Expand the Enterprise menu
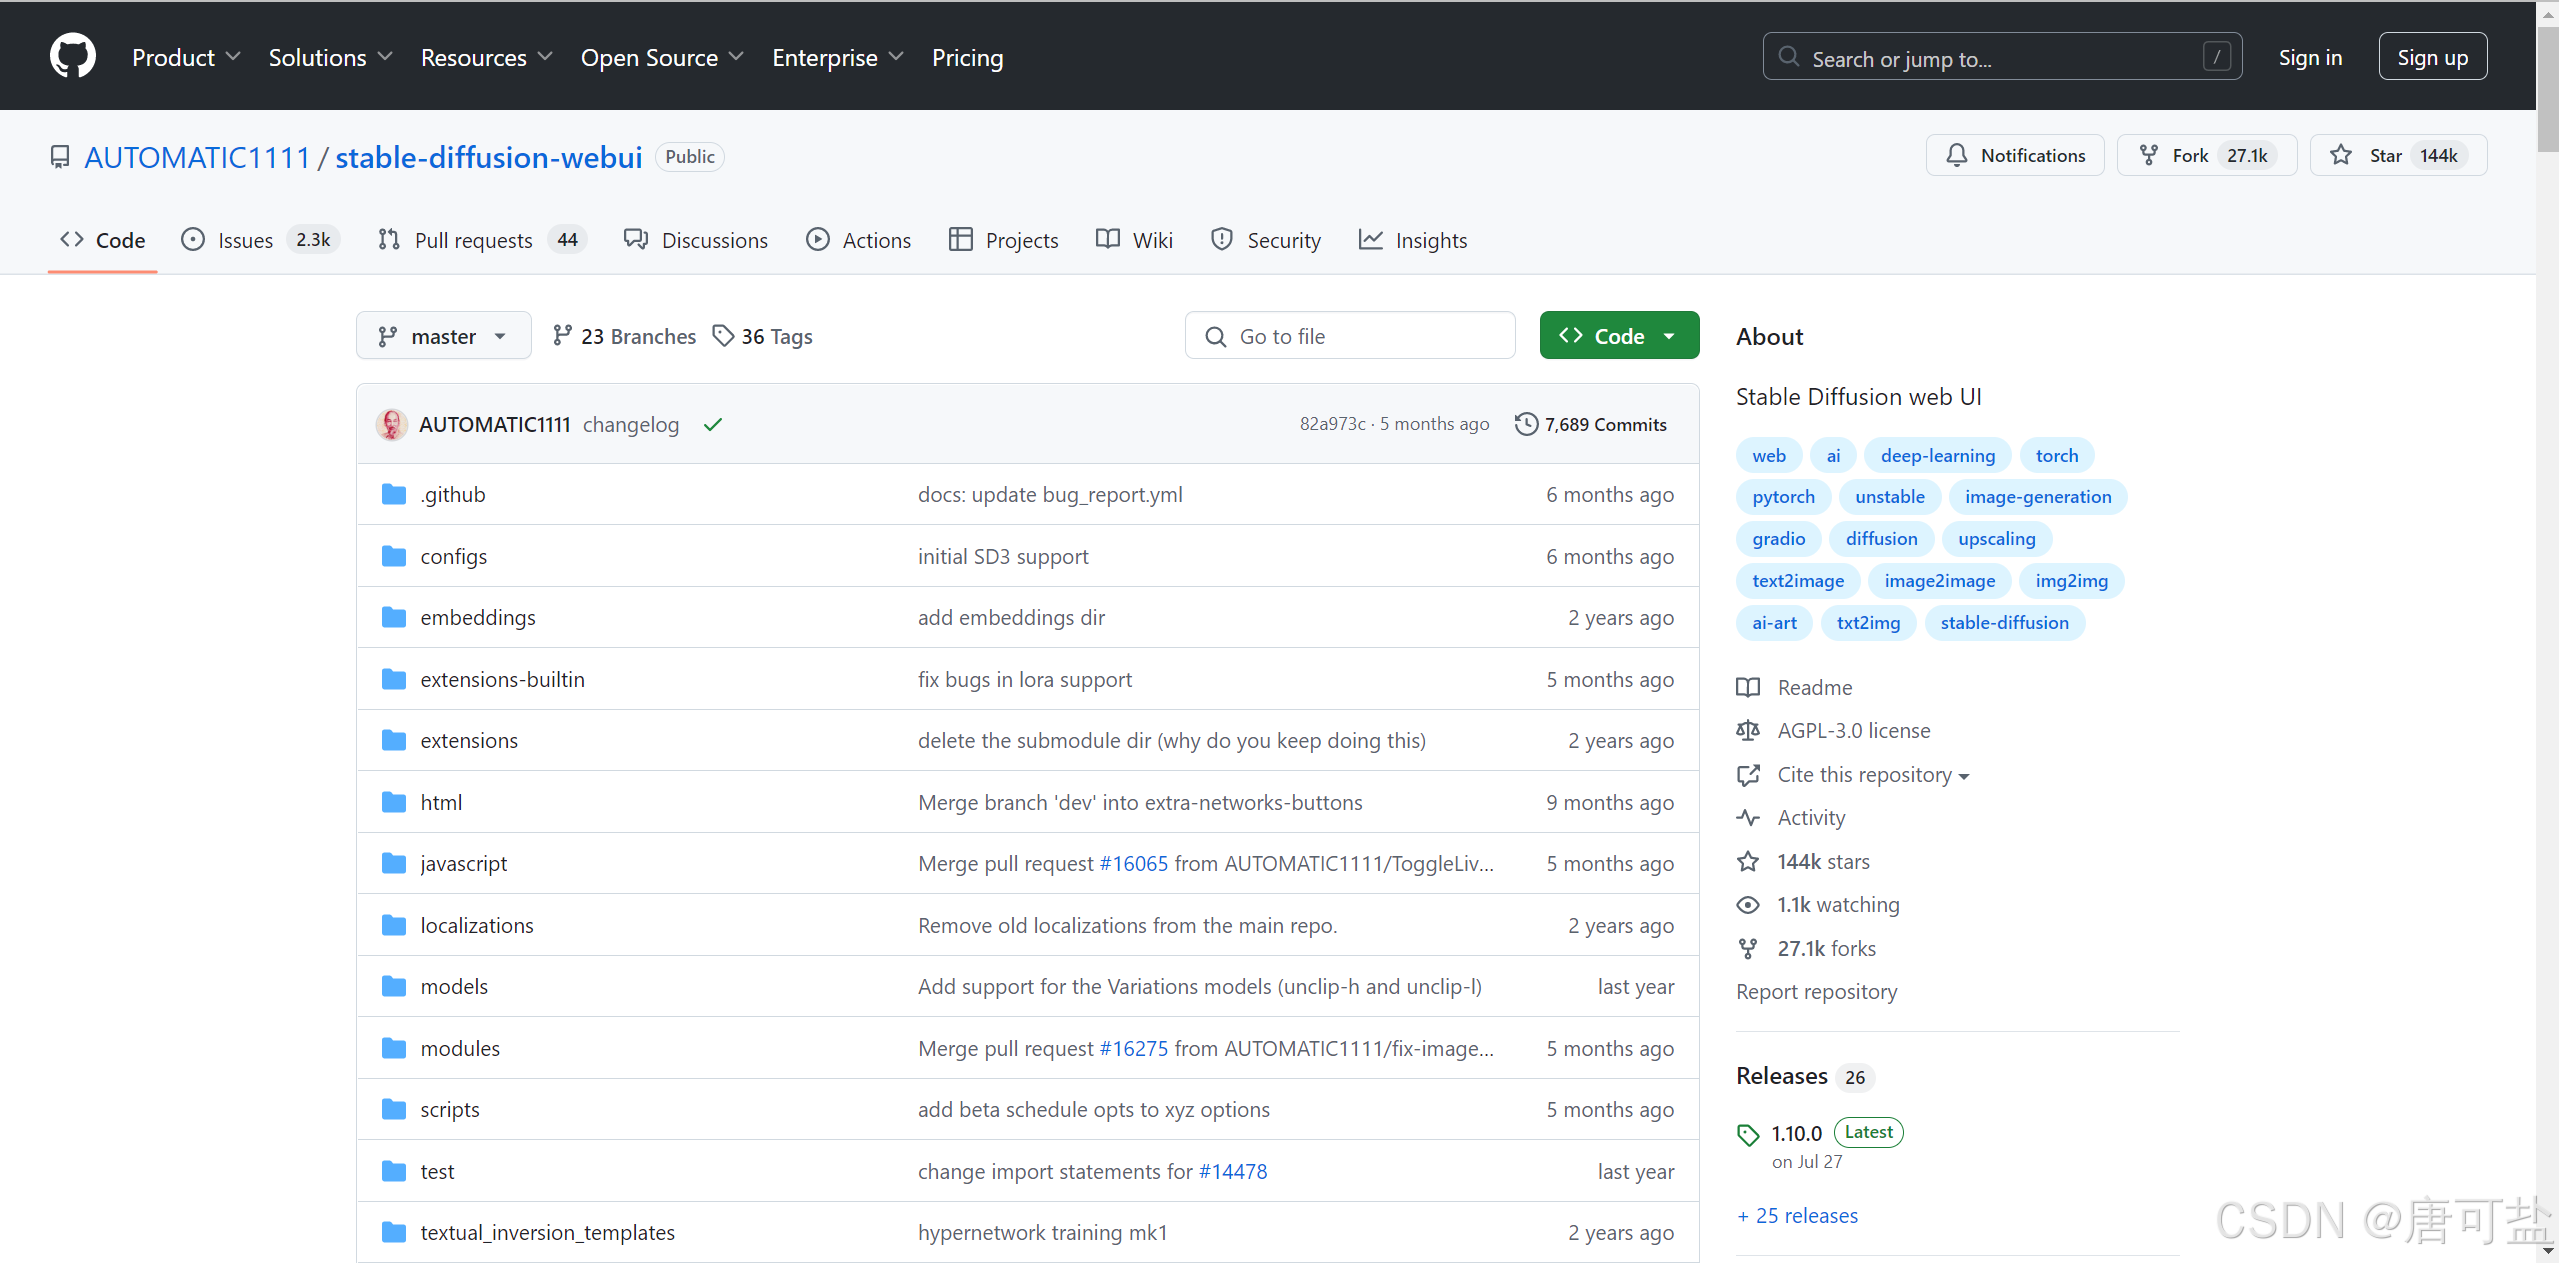This screenshot has width=2559, height=1263. click(838, 57)
